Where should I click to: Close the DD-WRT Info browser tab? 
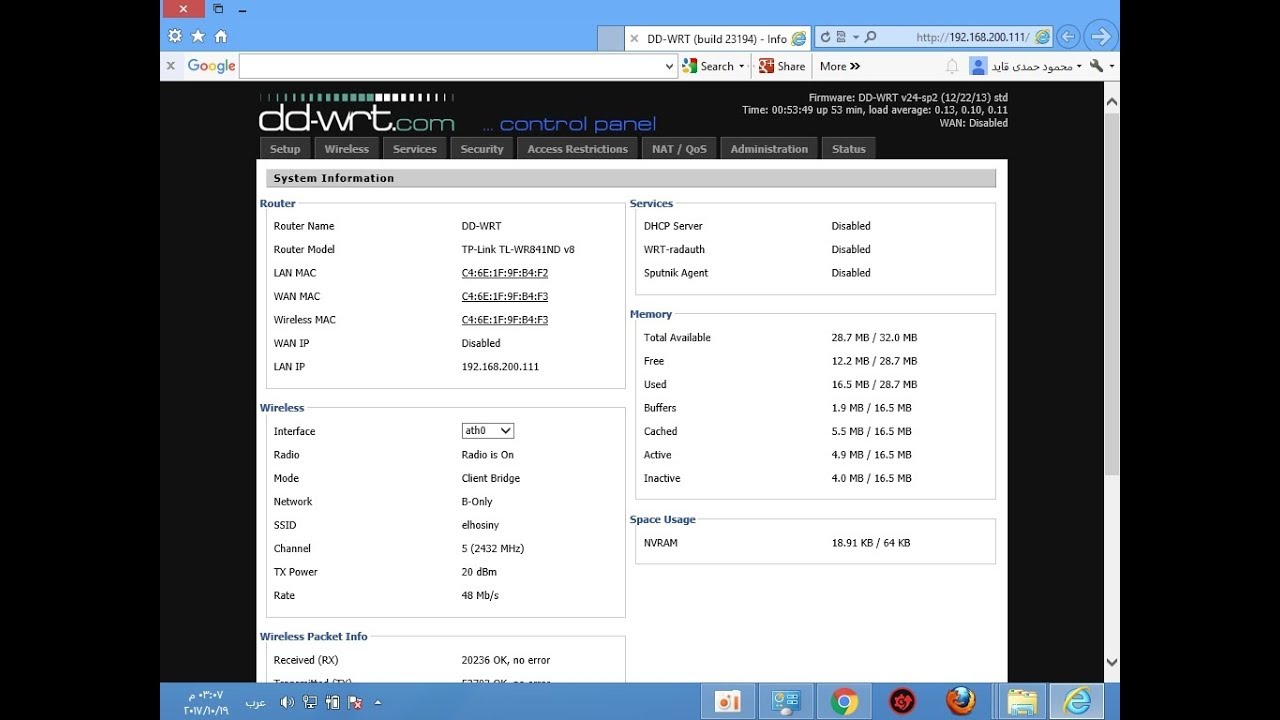pyautogui.click(x=634, y=38)
